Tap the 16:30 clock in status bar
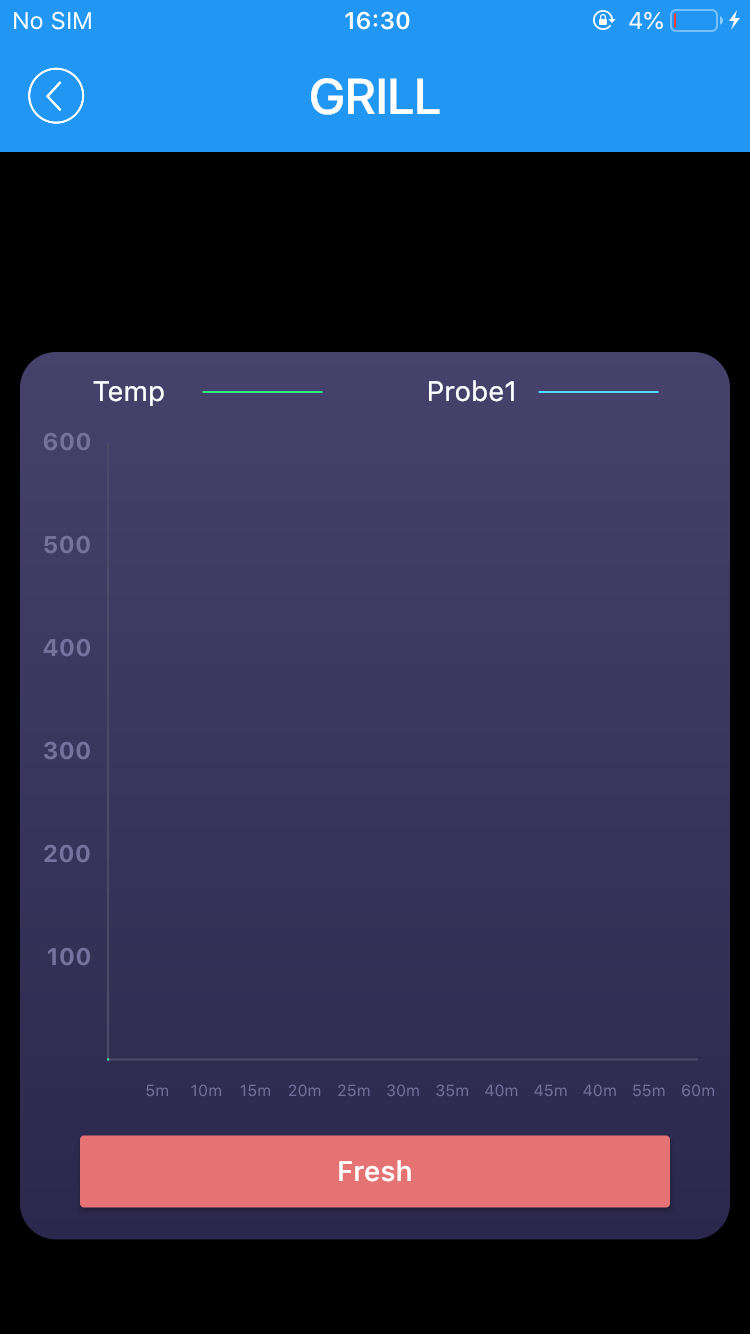The height and width of the screenshot is (1334, 750). coord(377,21)
